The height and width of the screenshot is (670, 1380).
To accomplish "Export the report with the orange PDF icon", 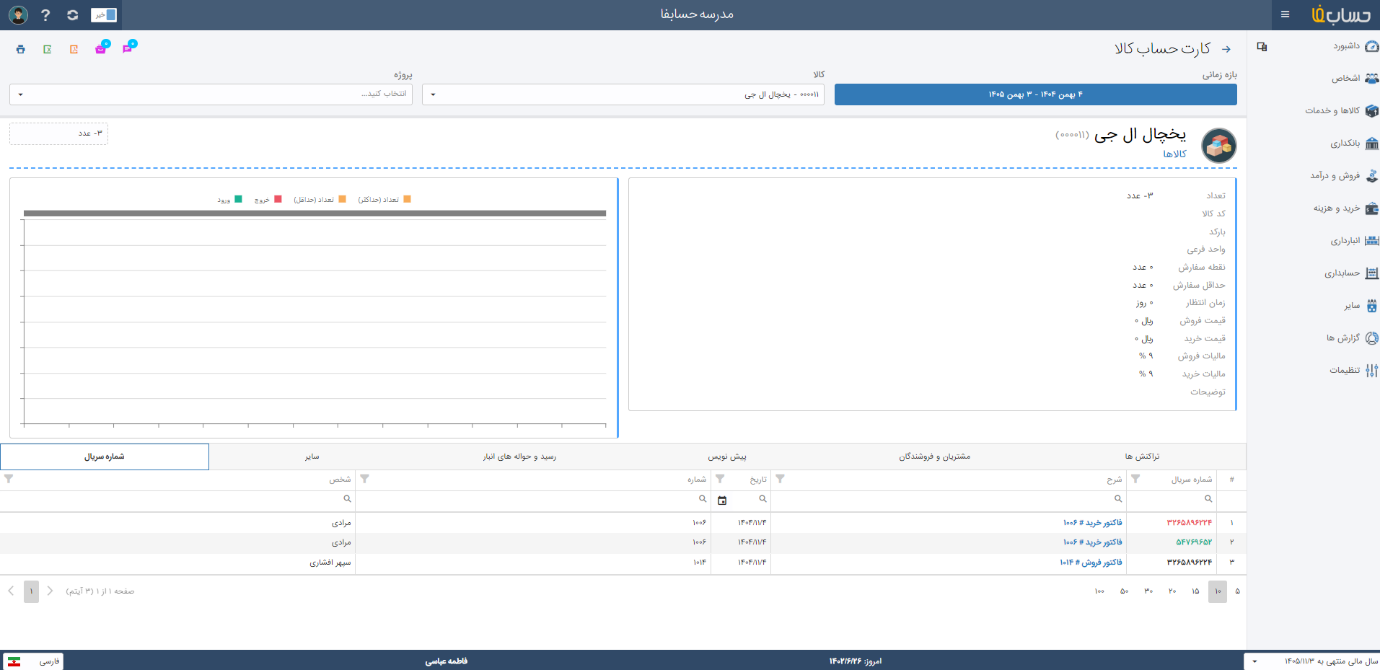I will (74, 48).
